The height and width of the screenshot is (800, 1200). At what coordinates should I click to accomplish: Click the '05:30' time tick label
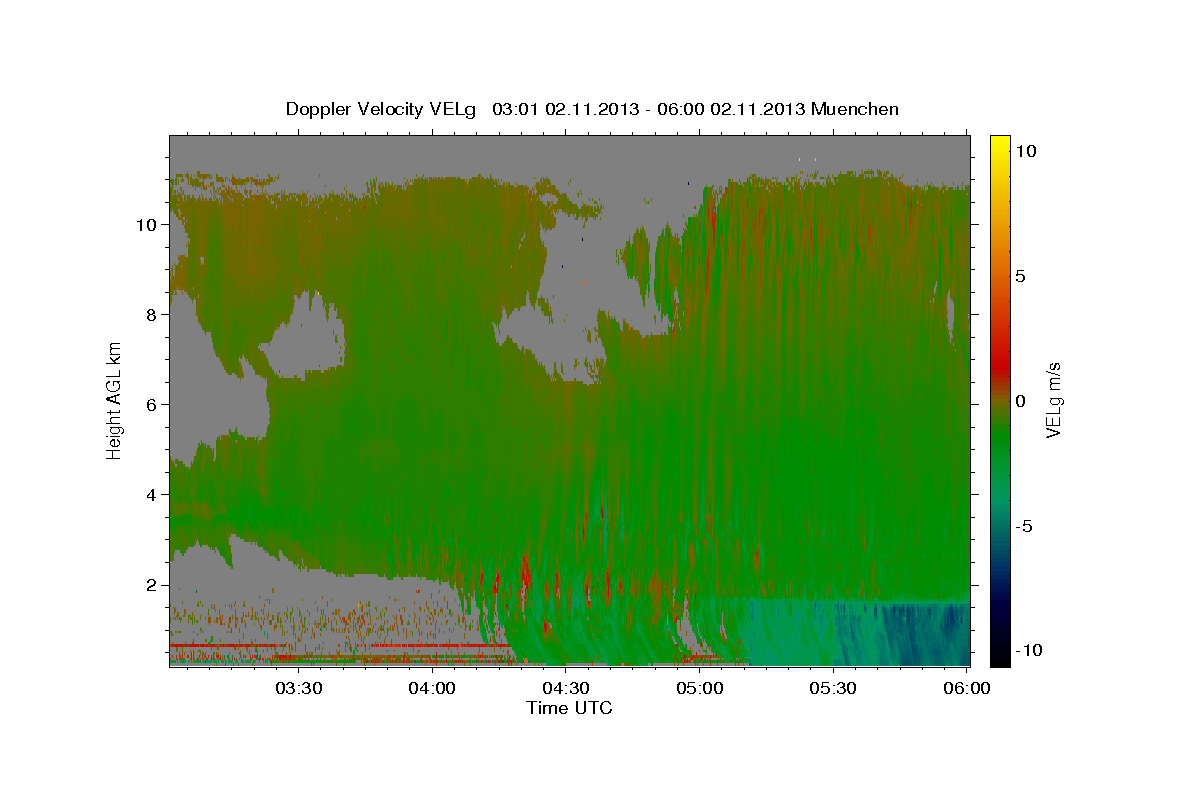pos(833,688)
